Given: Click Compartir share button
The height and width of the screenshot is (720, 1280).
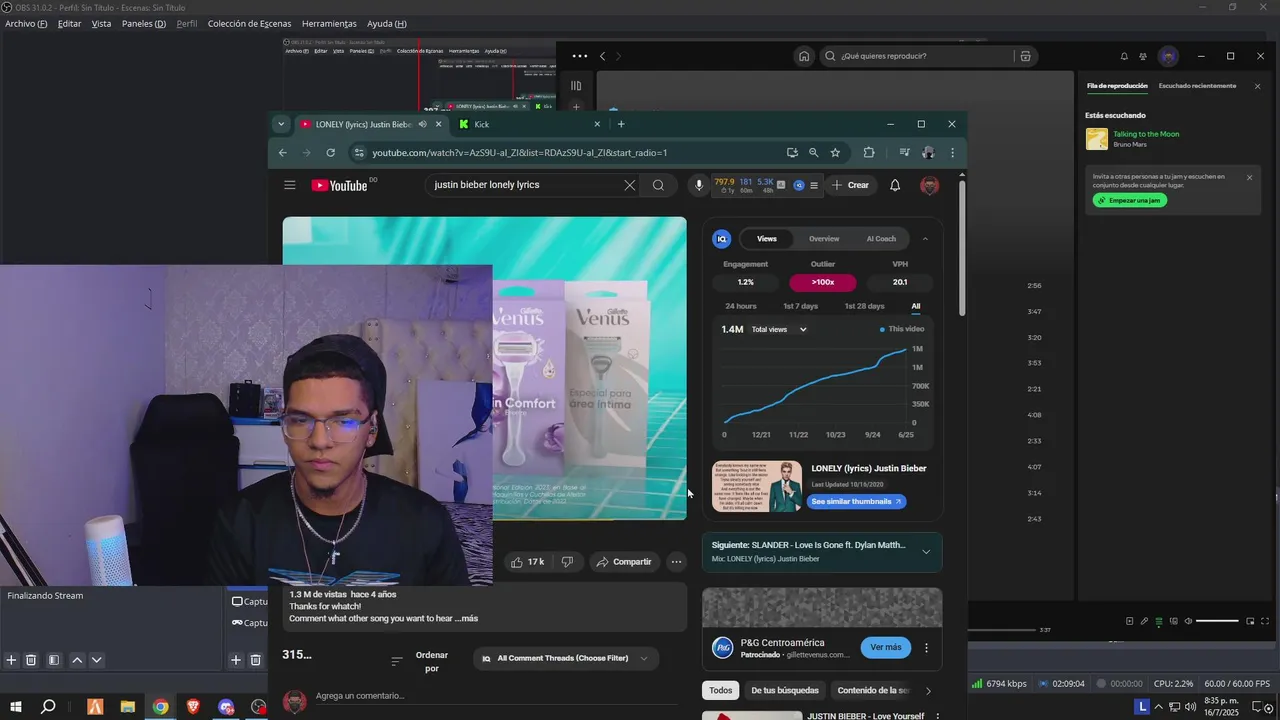Looking at the screenshot, I should 623,562.
